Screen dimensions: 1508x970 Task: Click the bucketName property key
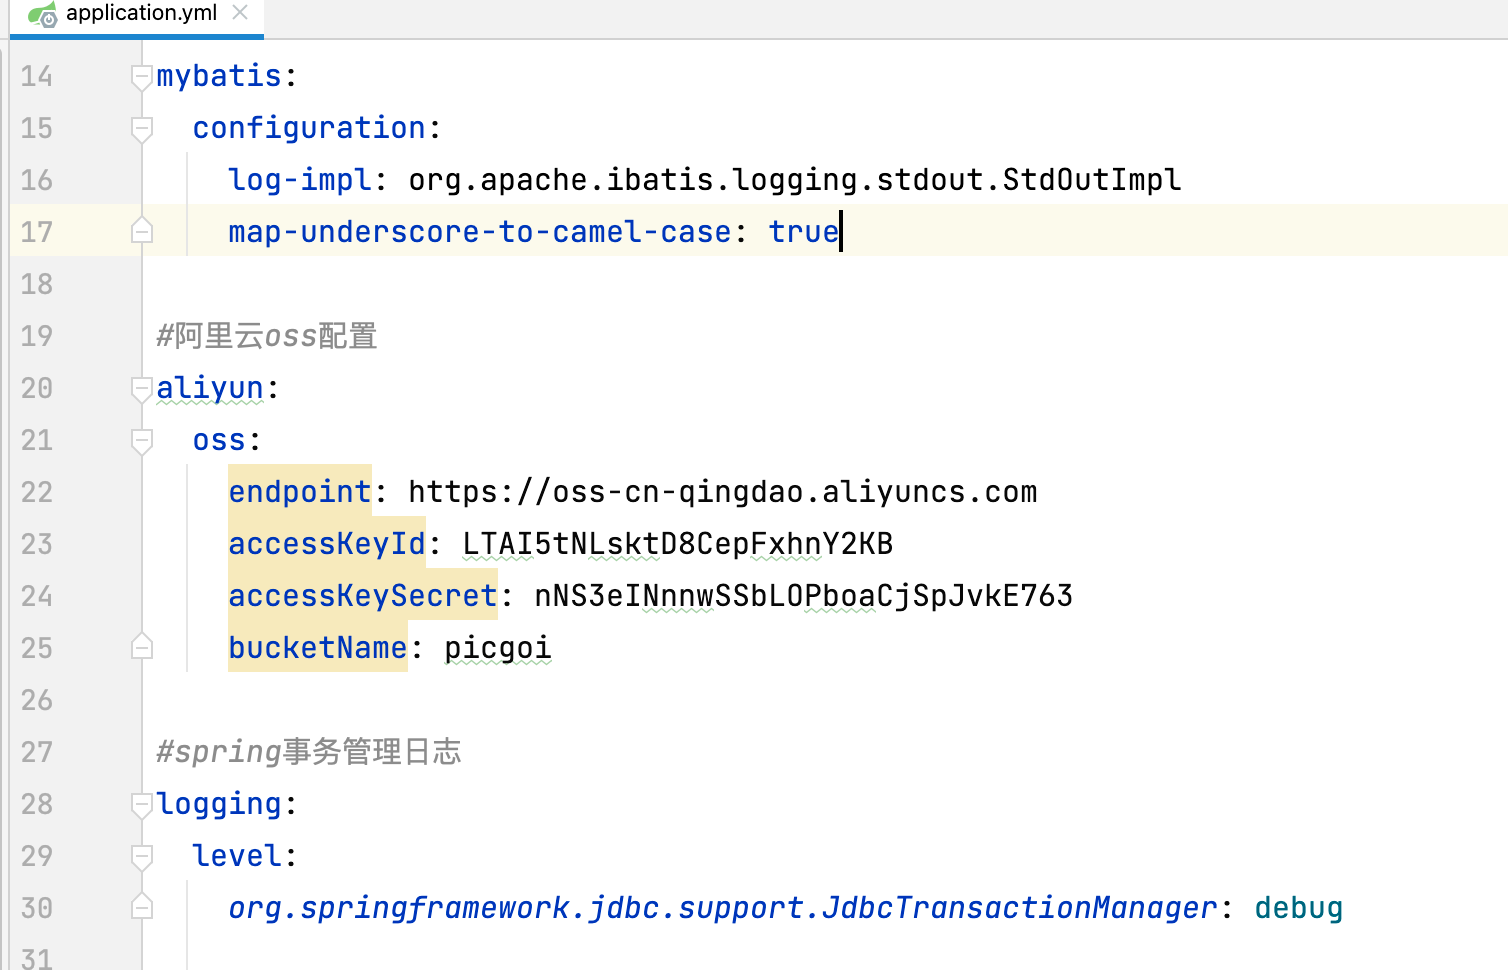pyautogui.click(x=318, y=648)
